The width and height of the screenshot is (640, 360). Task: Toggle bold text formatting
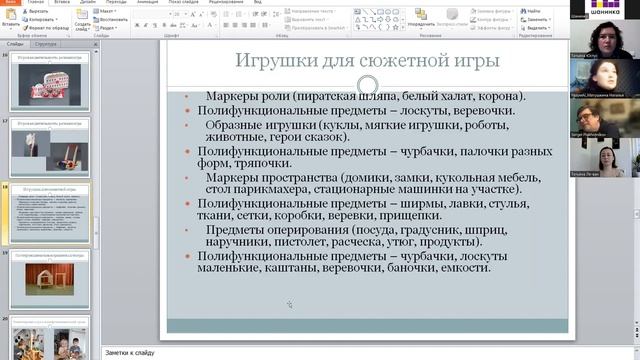(137, 25)
